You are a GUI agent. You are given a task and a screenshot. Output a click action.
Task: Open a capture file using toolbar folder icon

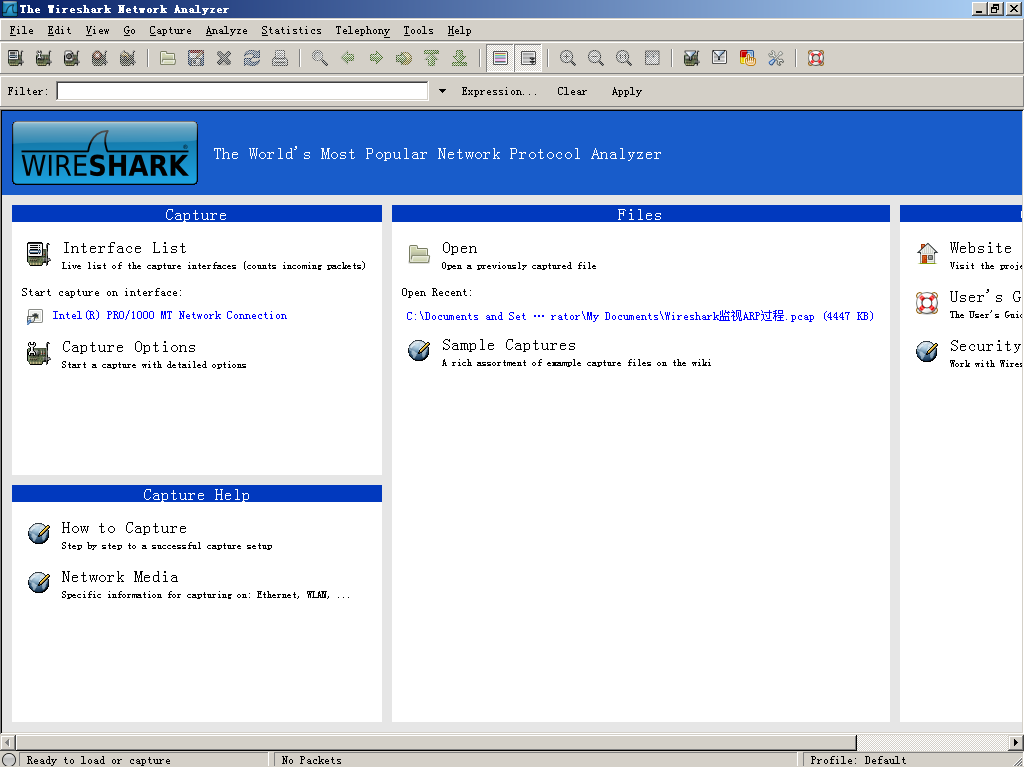click(x=168, y=58)
